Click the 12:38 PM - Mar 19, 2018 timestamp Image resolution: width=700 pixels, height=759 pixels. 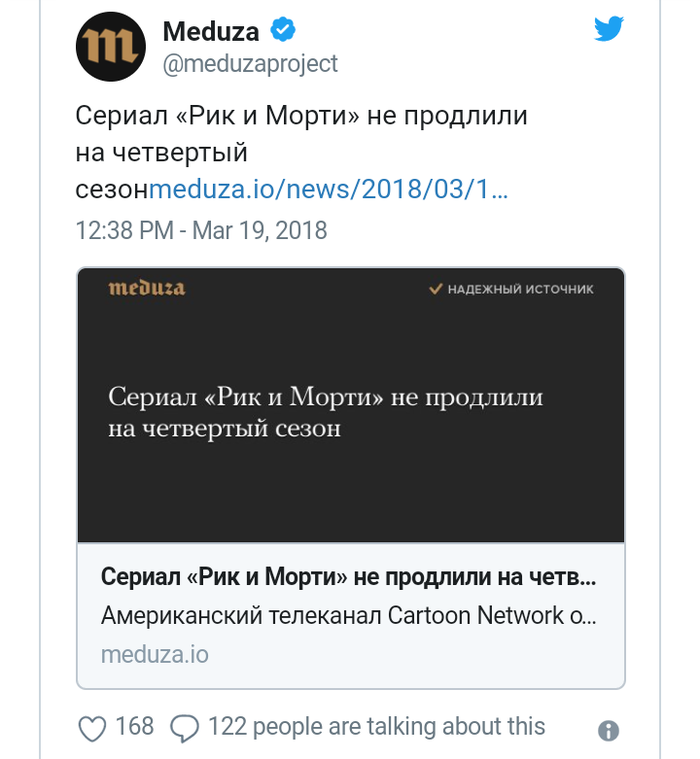[x=201, y=230]
